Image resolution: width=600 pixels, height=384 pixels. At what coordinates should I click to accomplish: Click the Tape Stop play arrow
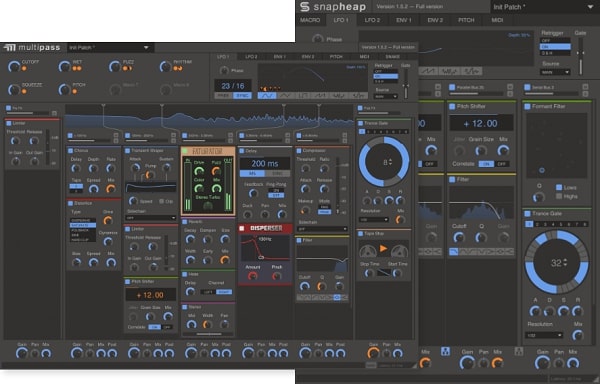[383, 249]
